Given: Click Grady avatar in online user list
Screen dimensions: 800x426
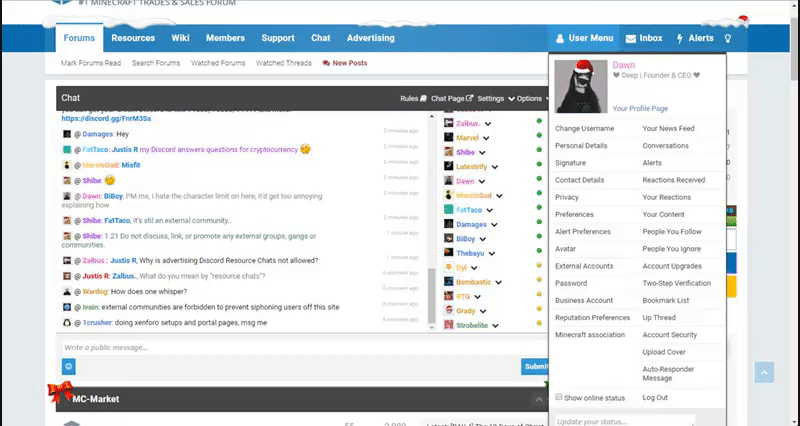Looking at the screenshot, I should point(448,311).
